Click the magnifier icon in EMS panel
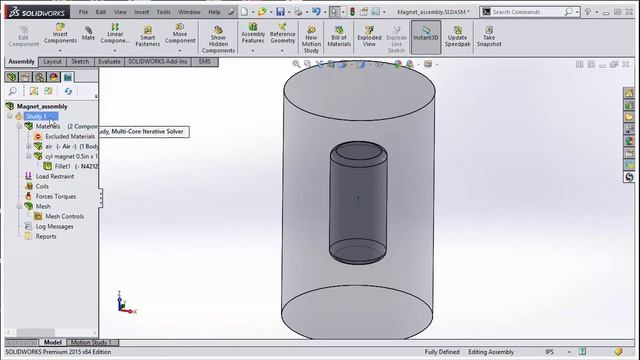The width and height of the screenshot is (640, 360). coord(13,91)
